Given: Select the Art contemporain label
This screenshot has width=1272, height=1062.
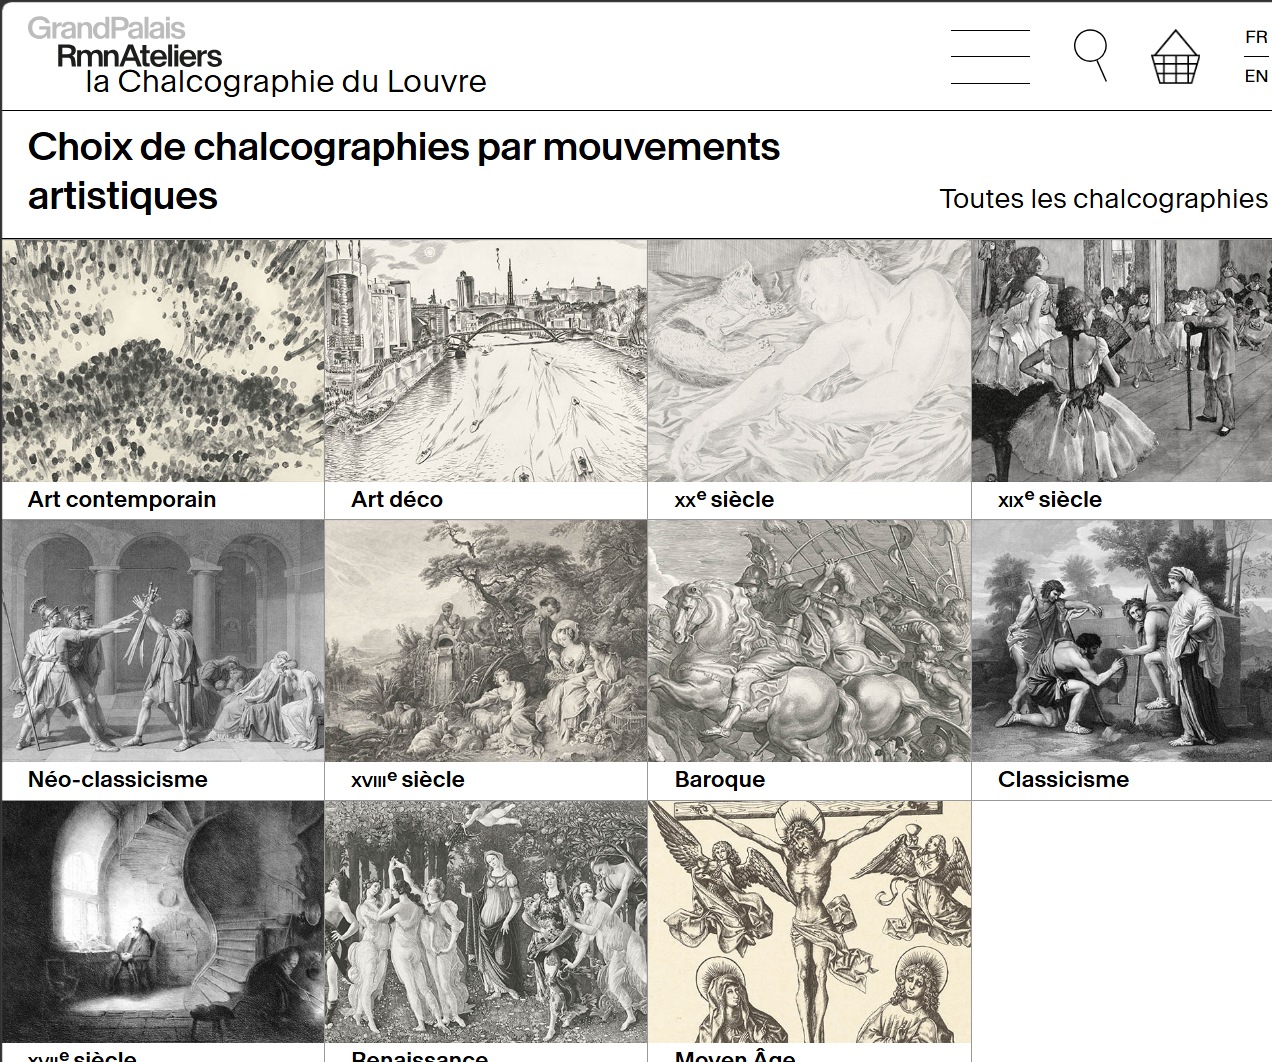Looking at the screenshot, I should click(122, 499).
